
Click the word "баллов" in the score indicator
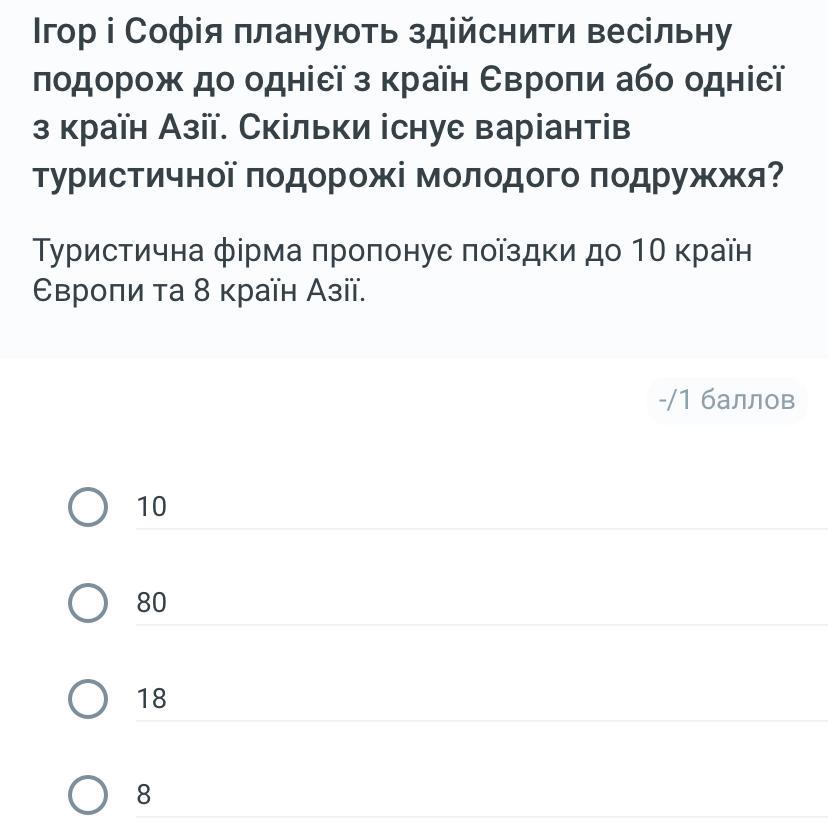(x=748, y=400)
